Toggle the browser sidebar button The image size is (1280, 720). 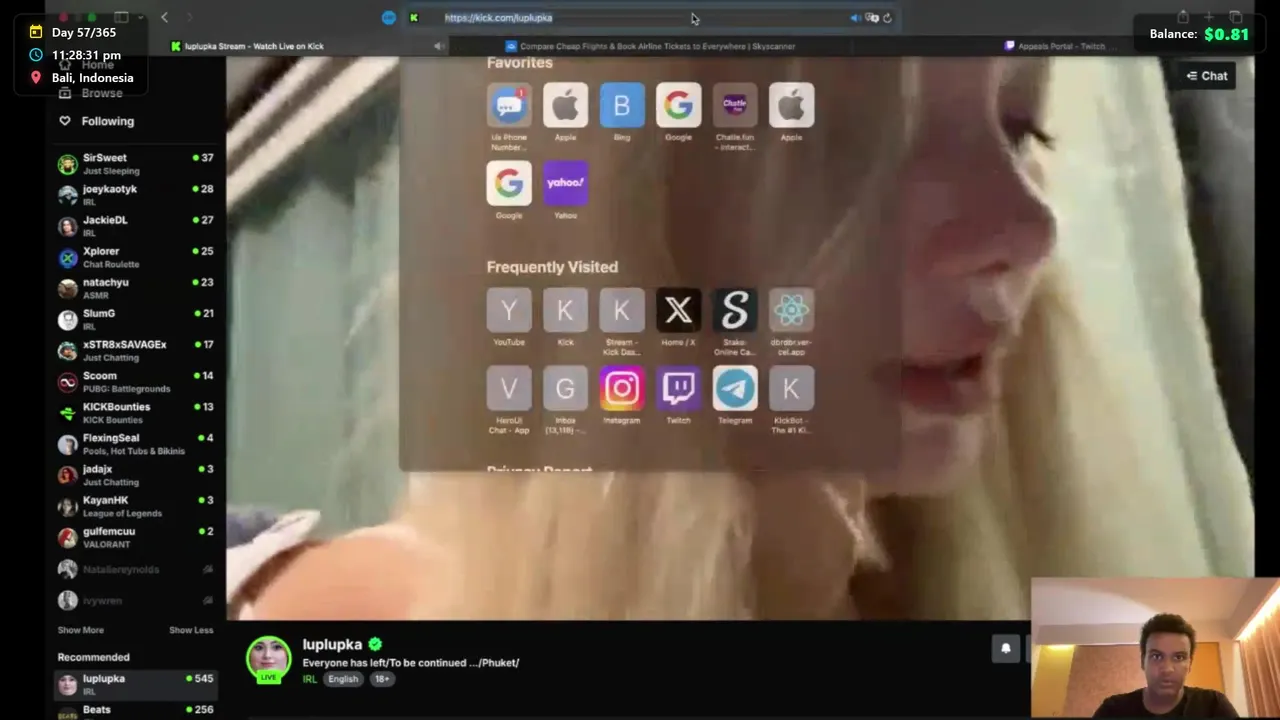(121, 17)
